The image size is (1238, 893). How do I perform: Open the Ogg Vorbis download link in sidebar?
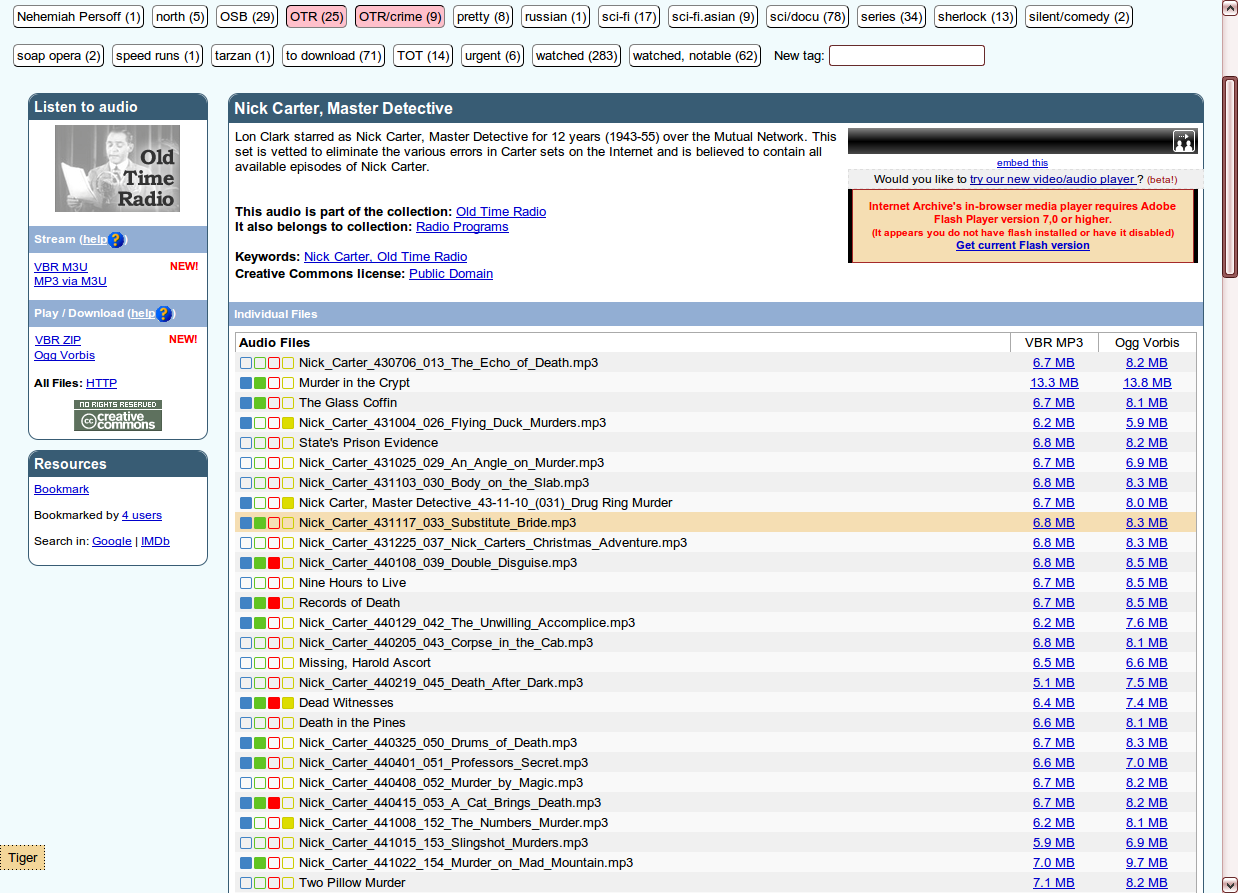click(x=65, y=355)
